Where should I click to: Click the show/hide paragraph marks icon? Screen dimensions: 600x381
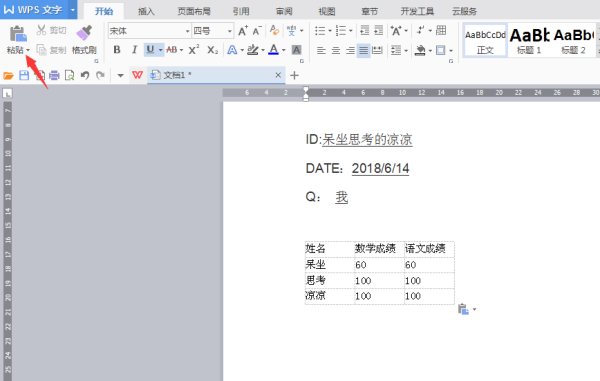(421, 30)
